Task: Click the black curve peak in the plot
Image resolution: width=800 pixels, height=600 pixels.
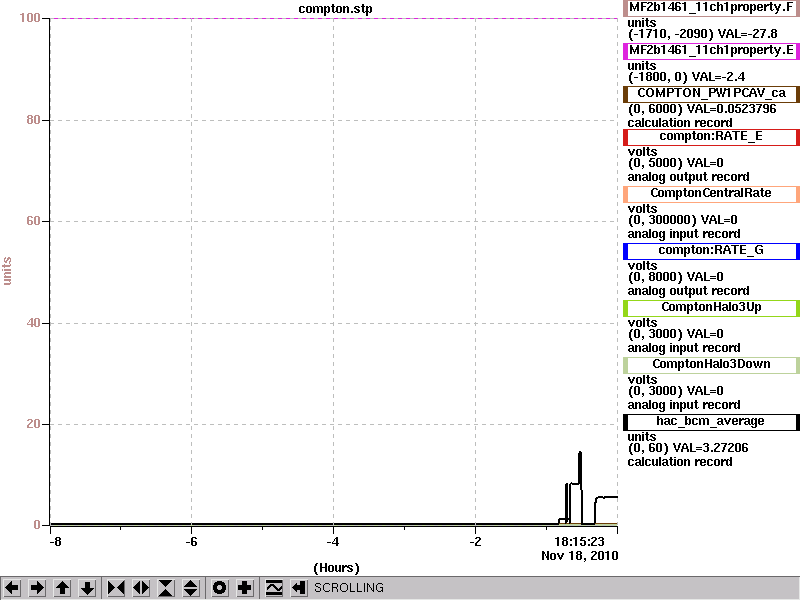Action: 580,454
